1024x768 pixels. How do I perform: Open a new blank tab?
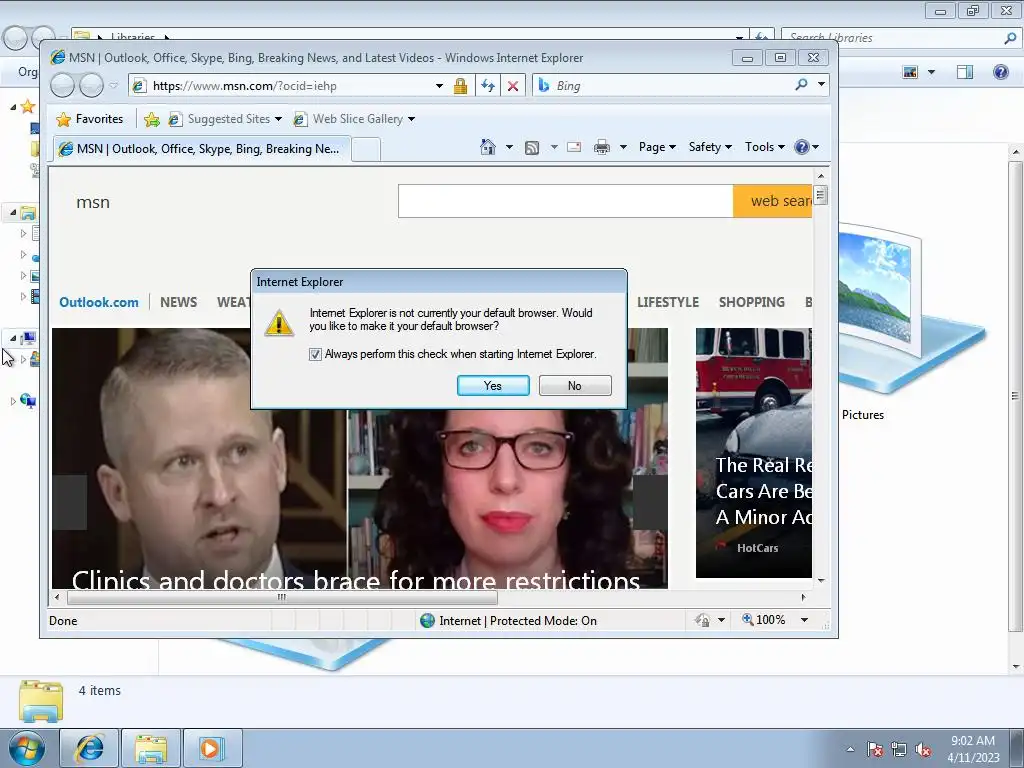point(366,150)
